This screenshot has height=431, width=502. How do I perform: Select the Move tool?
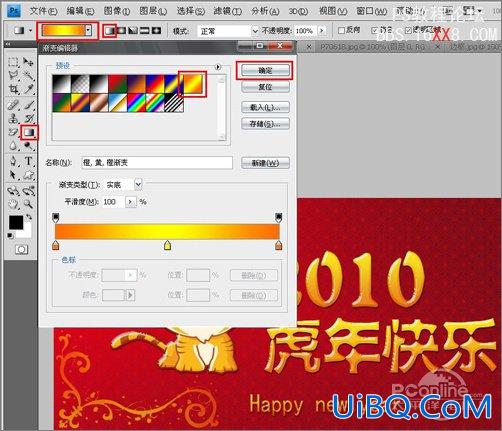28,62
